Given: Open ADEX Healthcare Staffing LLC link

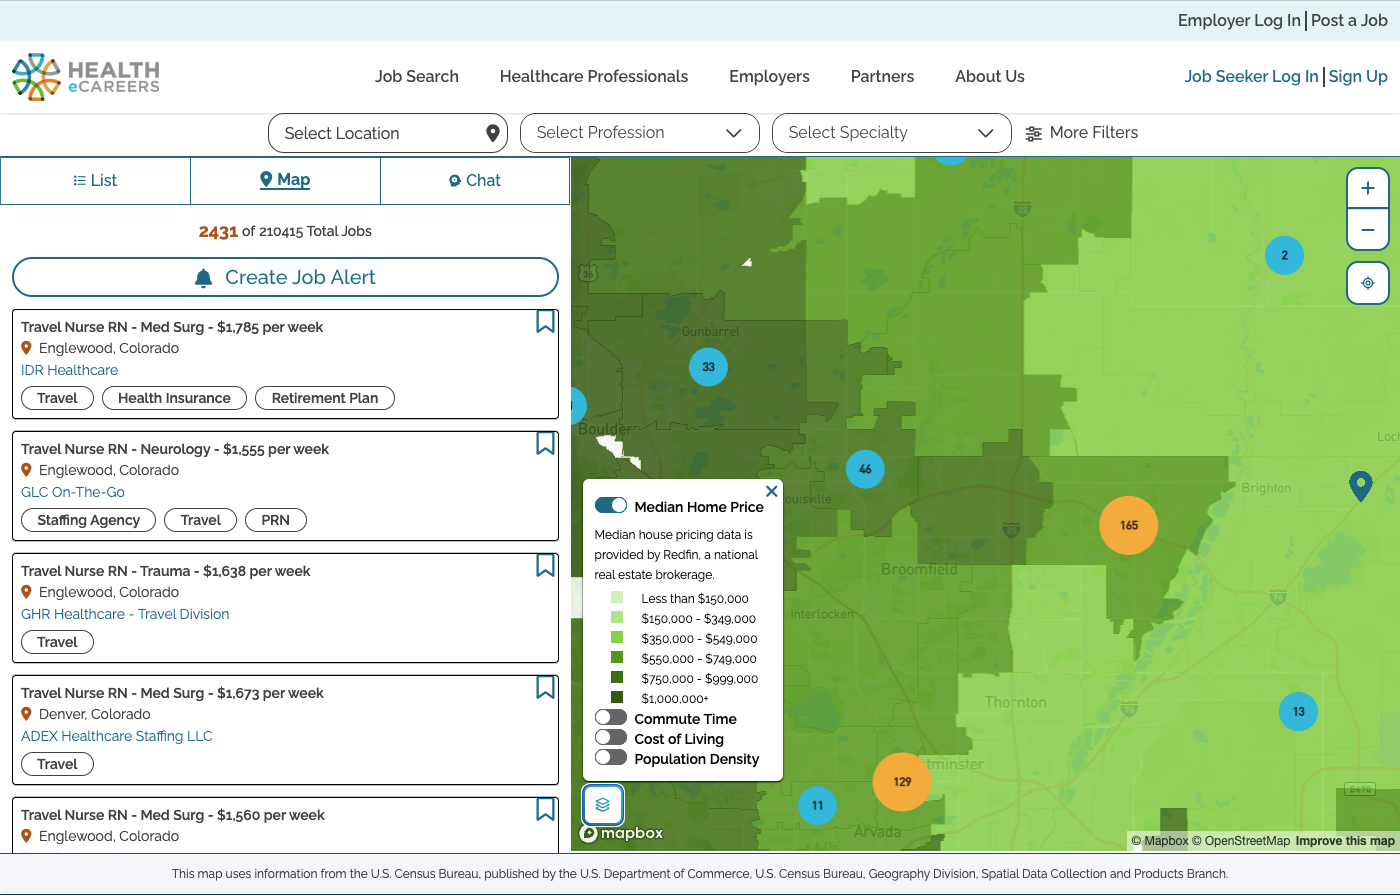Looking at the screenshot, I should pos(117,736).
